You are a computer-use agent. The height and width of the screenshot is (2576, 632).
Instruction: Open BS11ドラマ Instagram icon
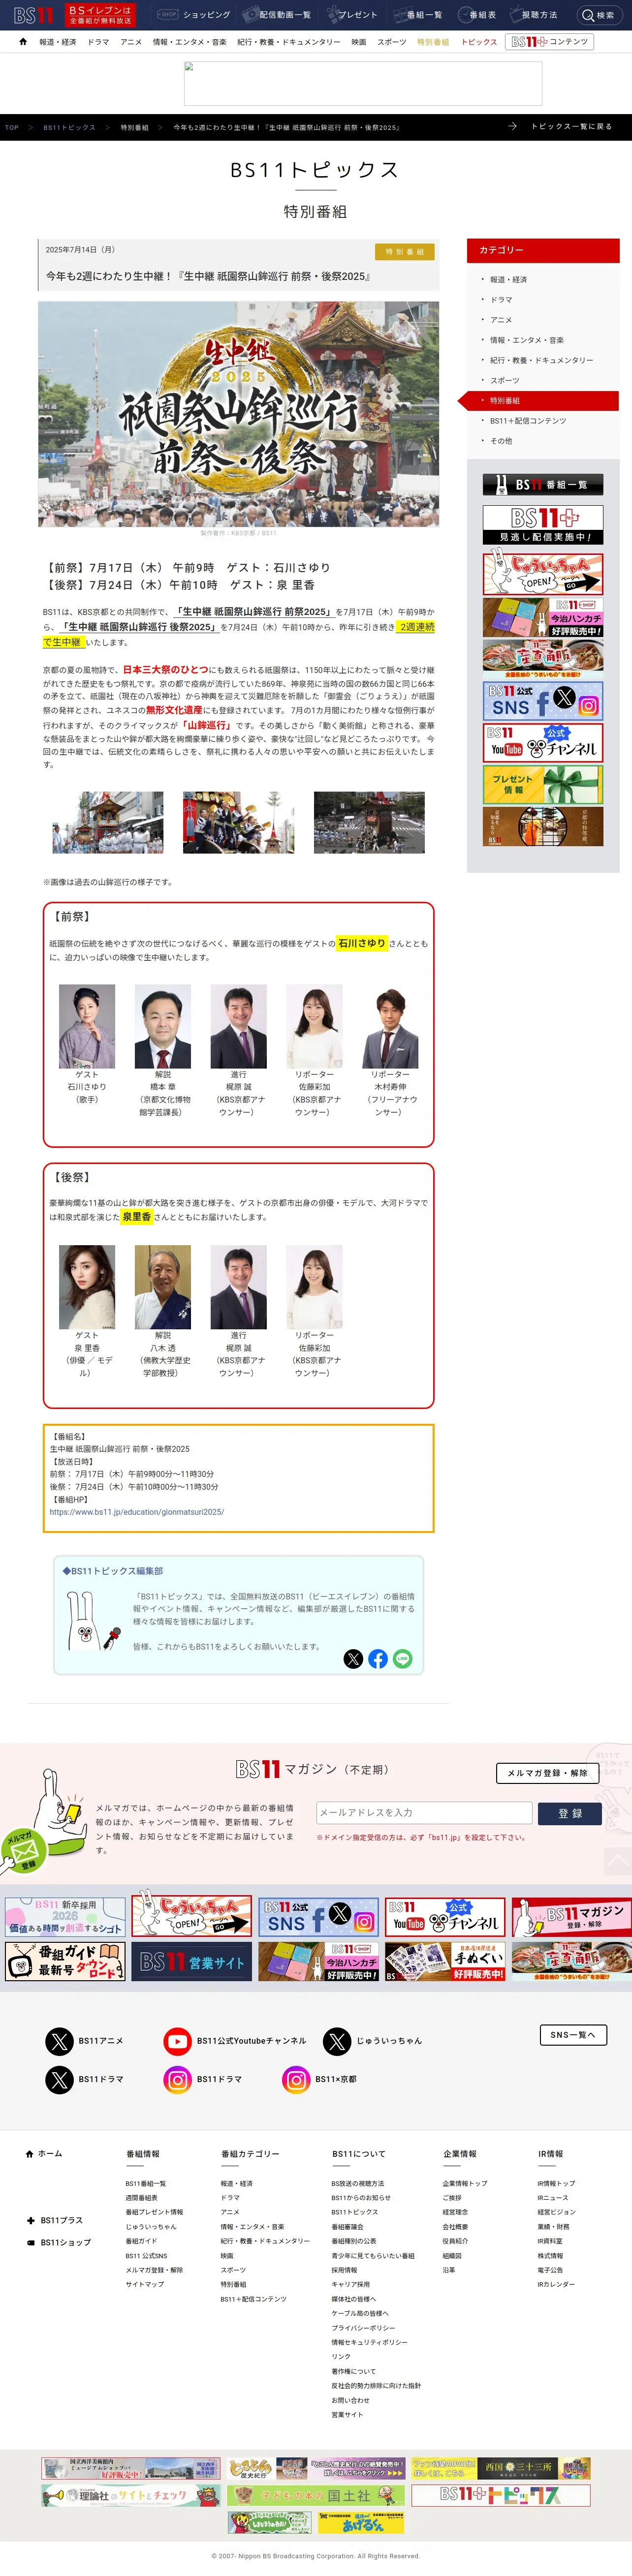point(178,2080)
